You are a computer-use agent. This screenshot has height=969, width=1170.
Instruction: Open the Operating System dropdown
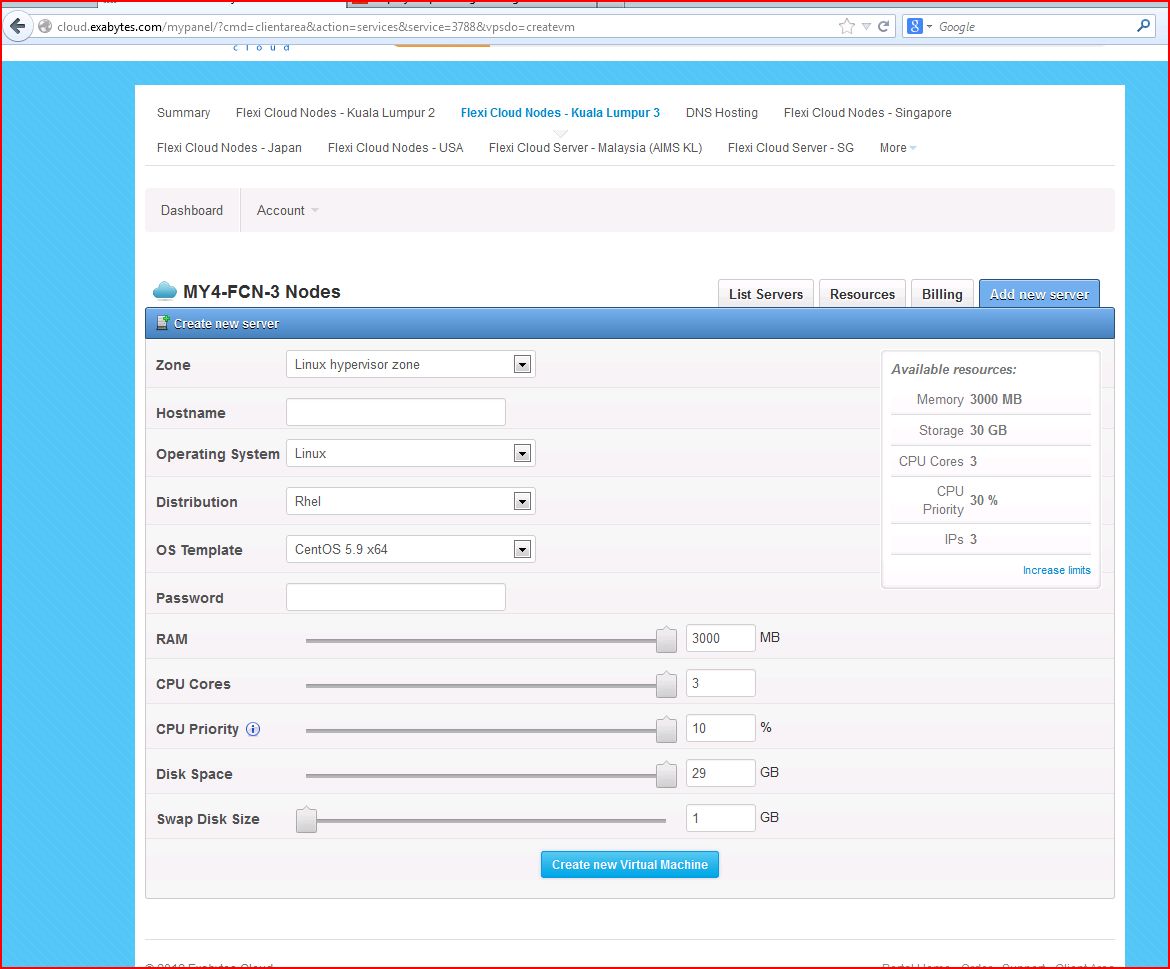click(410, 453)
